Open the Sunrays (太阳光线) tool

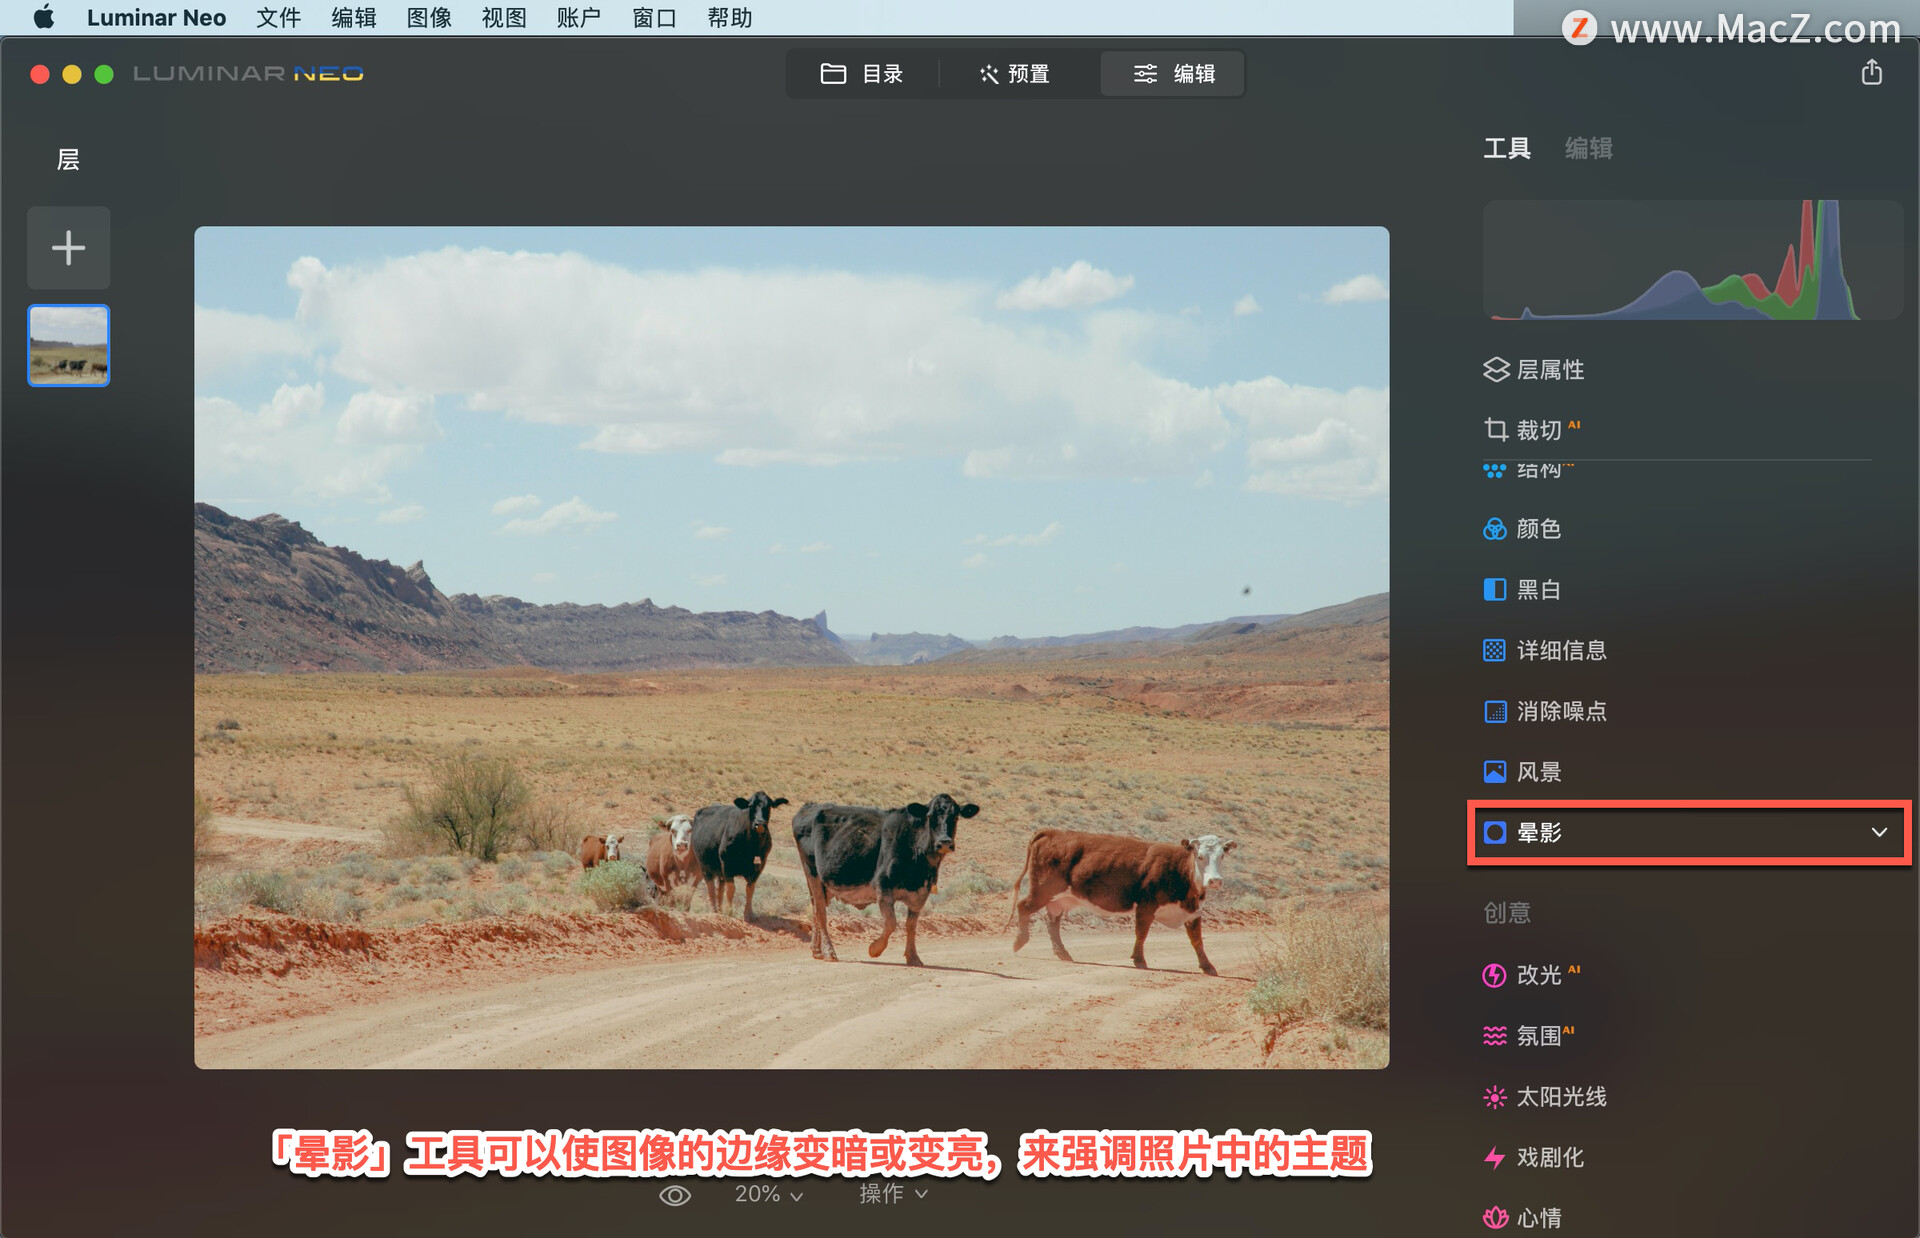point(1545,1097)
